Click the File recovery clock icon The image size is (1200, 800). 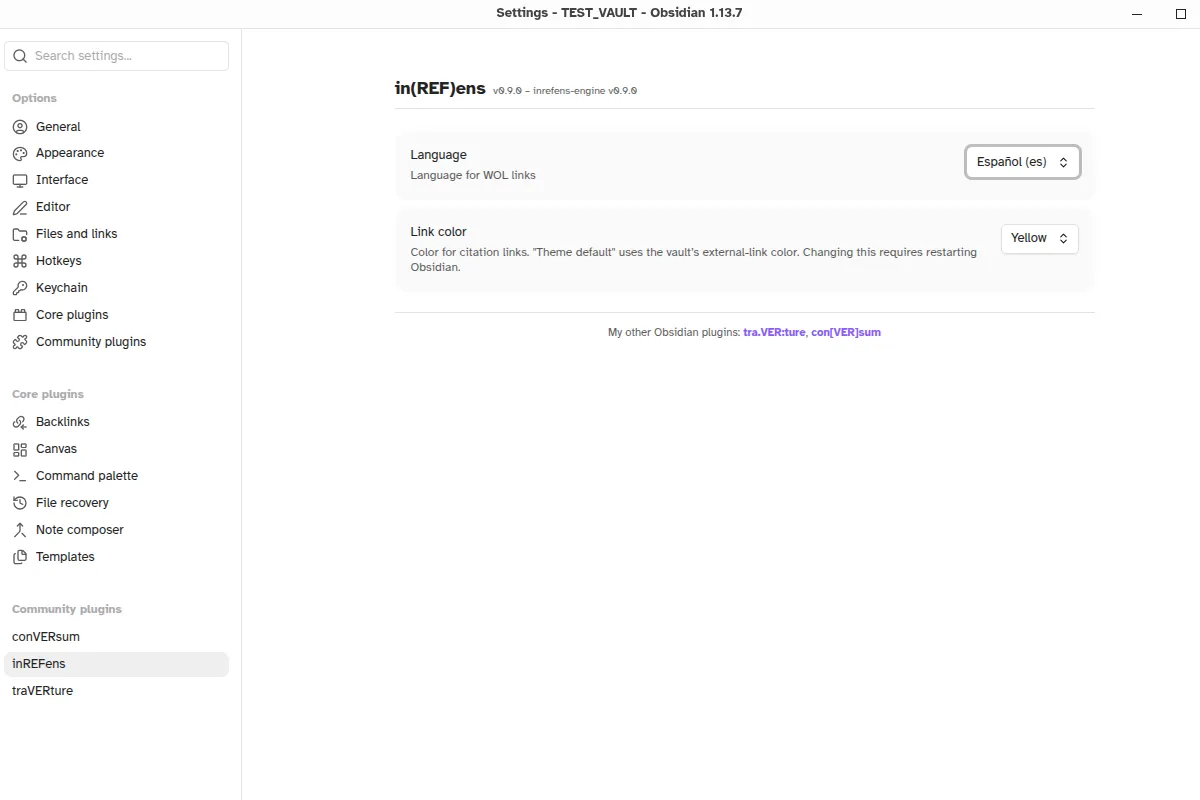tap(20, 504)
